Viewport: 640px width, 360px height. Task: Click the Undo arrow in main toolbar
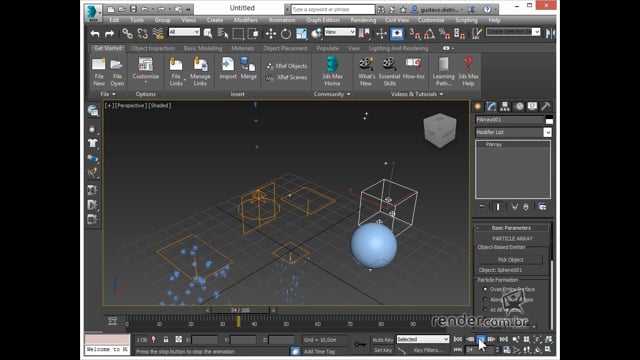coord(95,34)
